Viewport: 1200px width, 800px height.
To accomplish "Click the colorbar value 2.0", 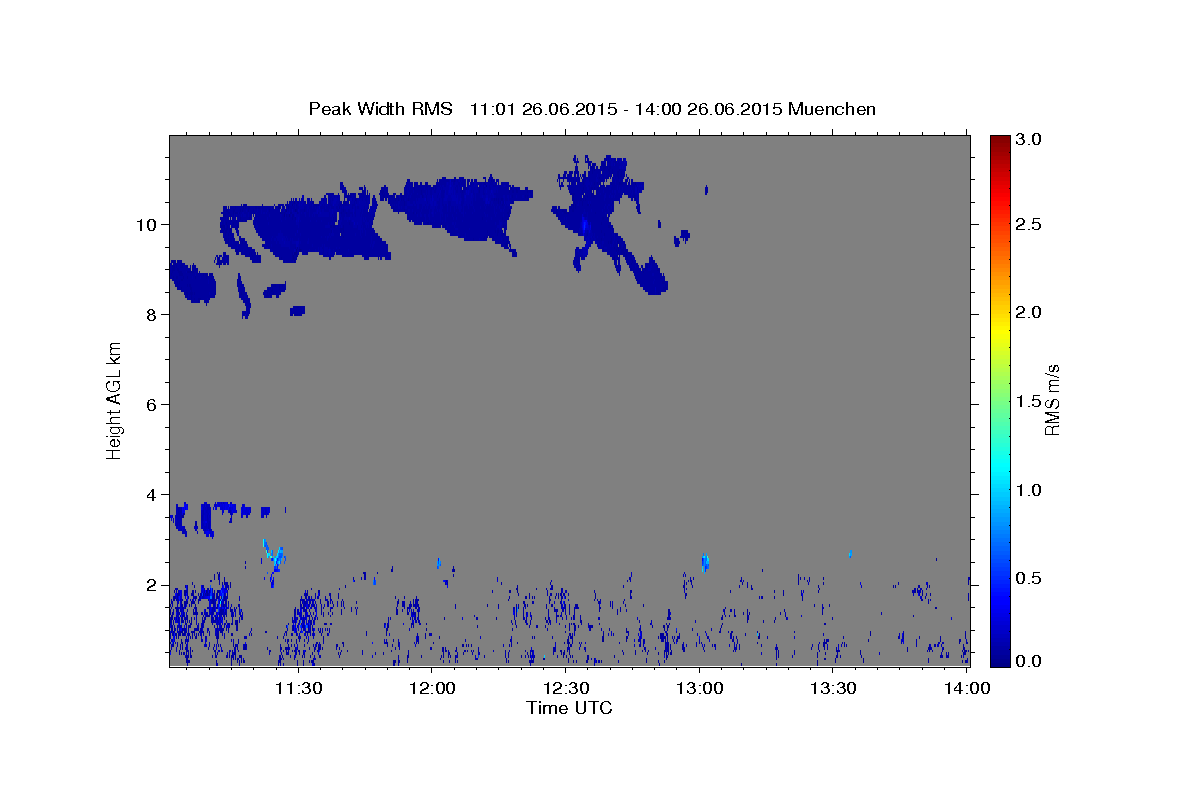I will [1029, 312].
